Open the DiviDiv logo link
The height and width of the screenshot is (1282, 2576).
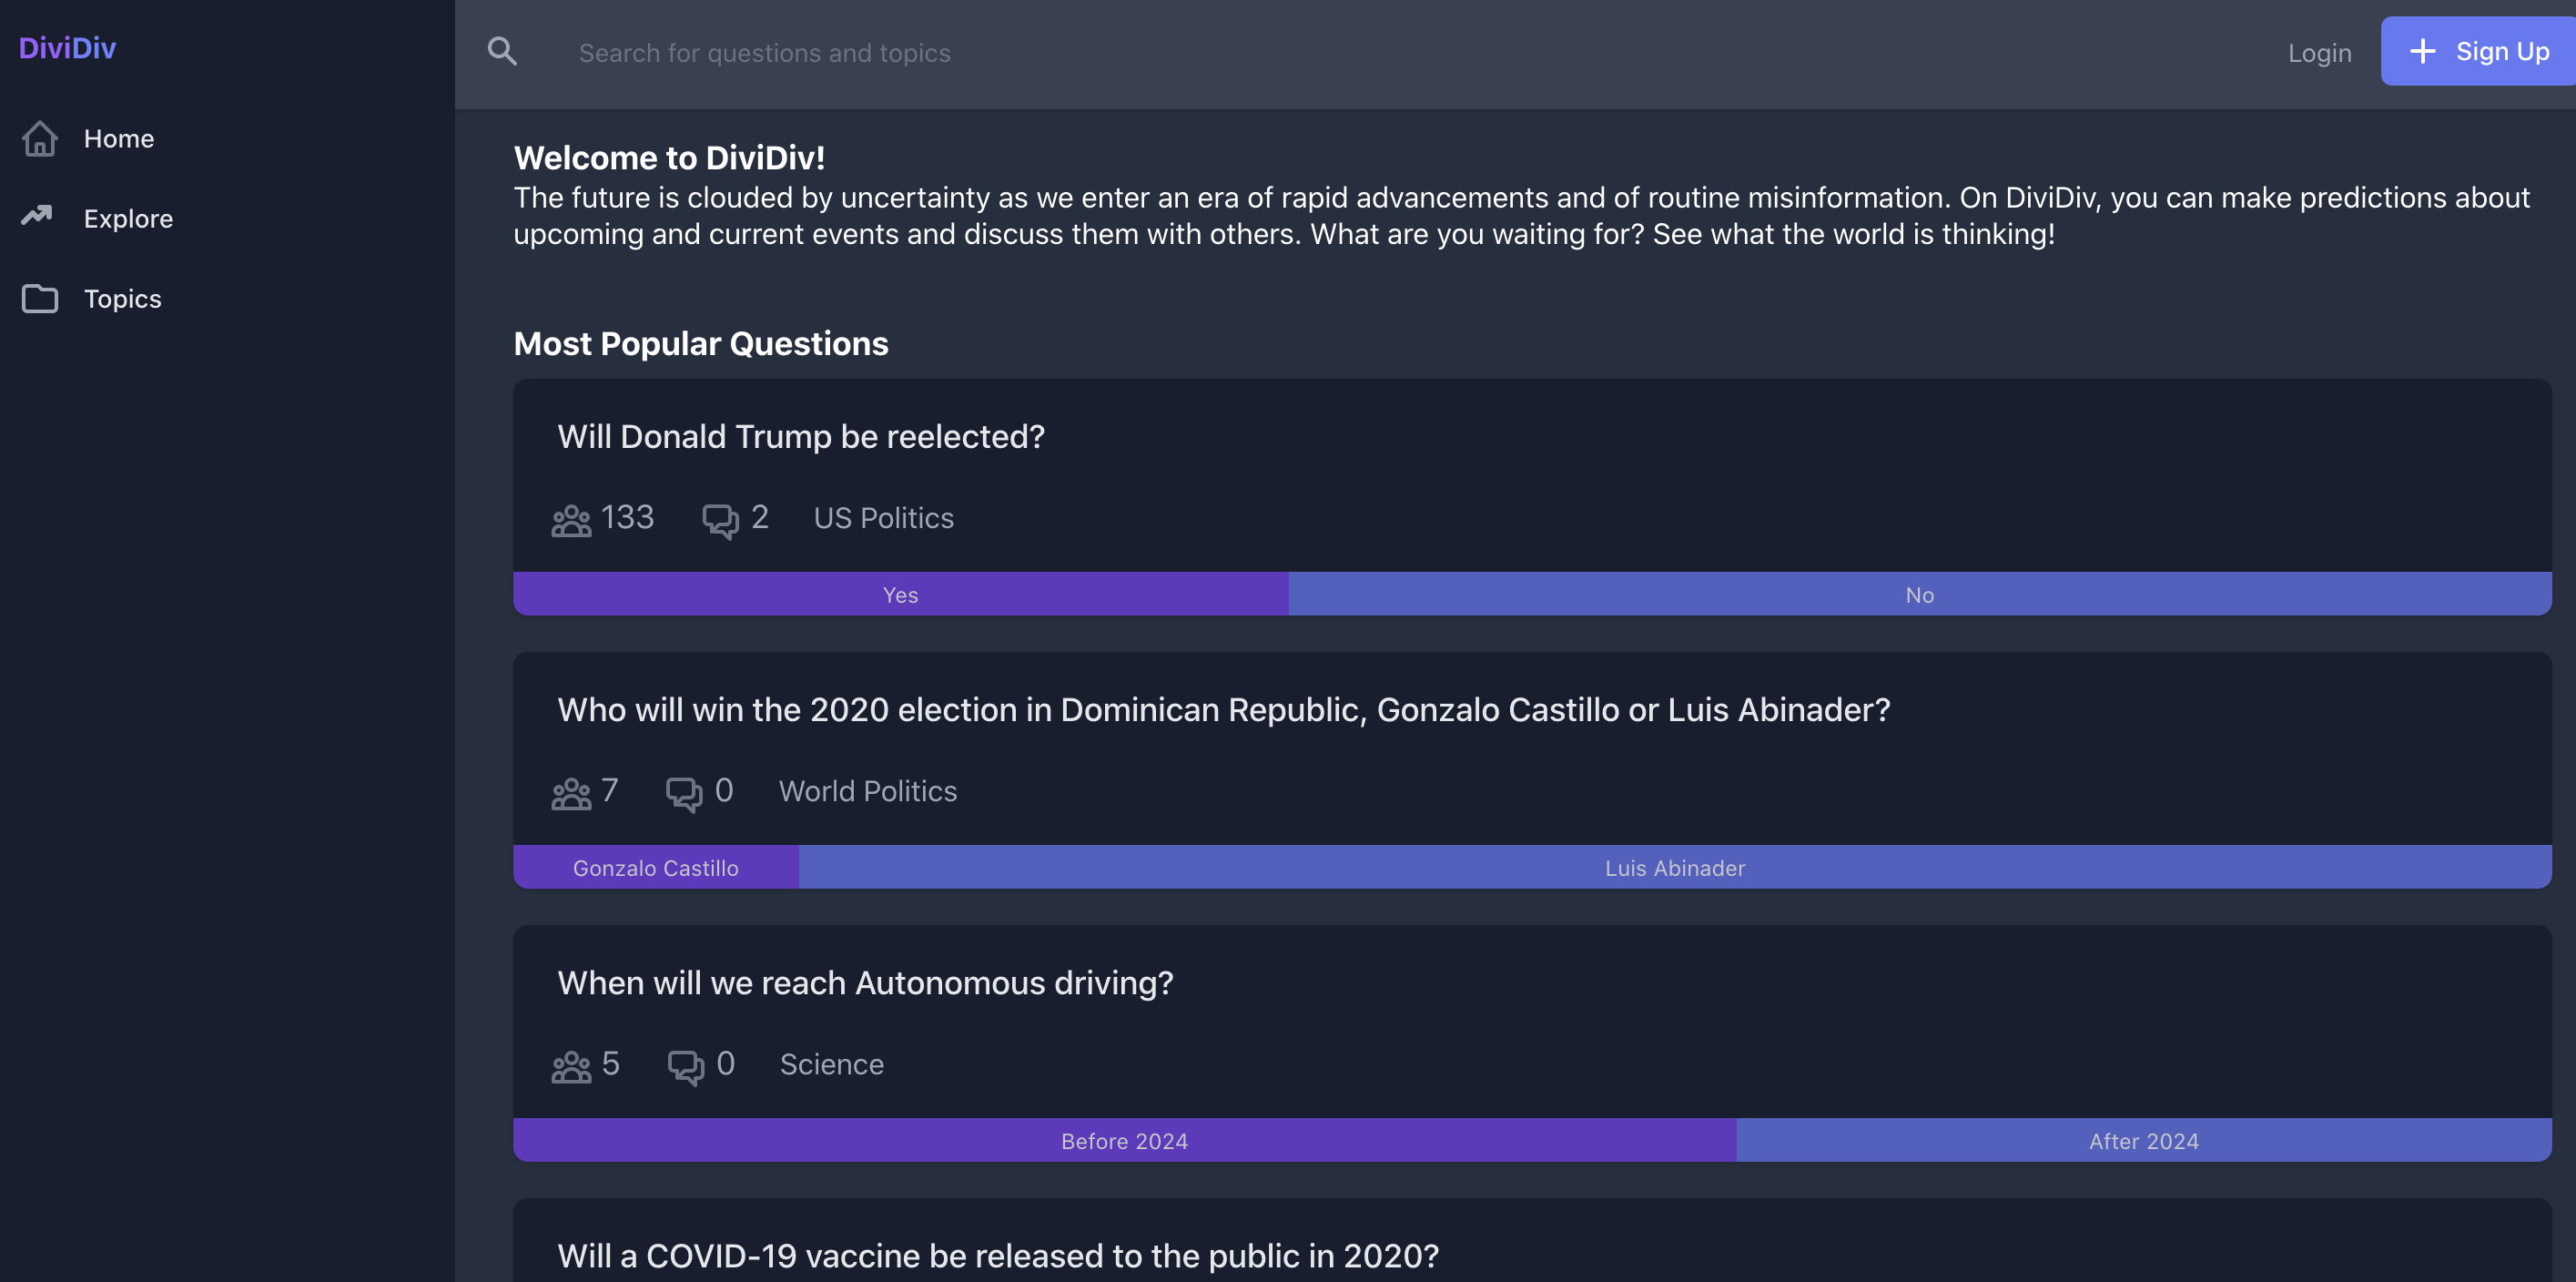pyautogui.click(x=67, y=48)
